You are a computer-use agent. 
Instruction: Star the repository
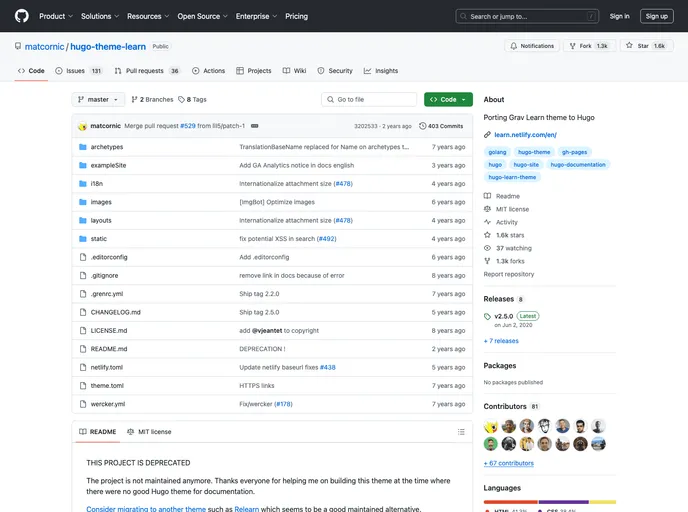[x=647, y=46]
